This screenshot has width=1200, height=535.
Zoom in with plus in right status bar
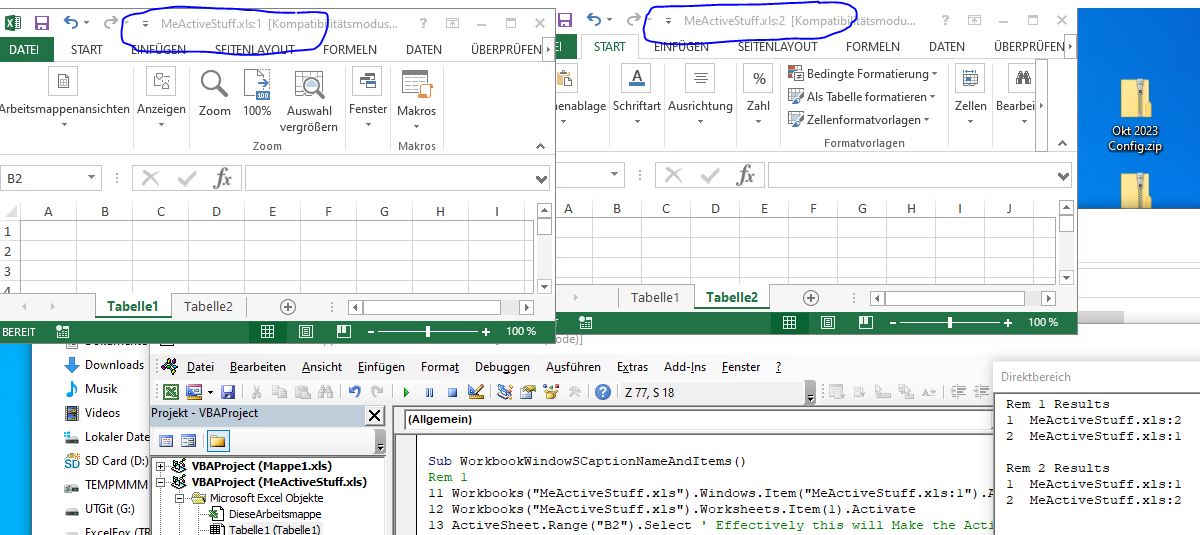point(1009,322)
